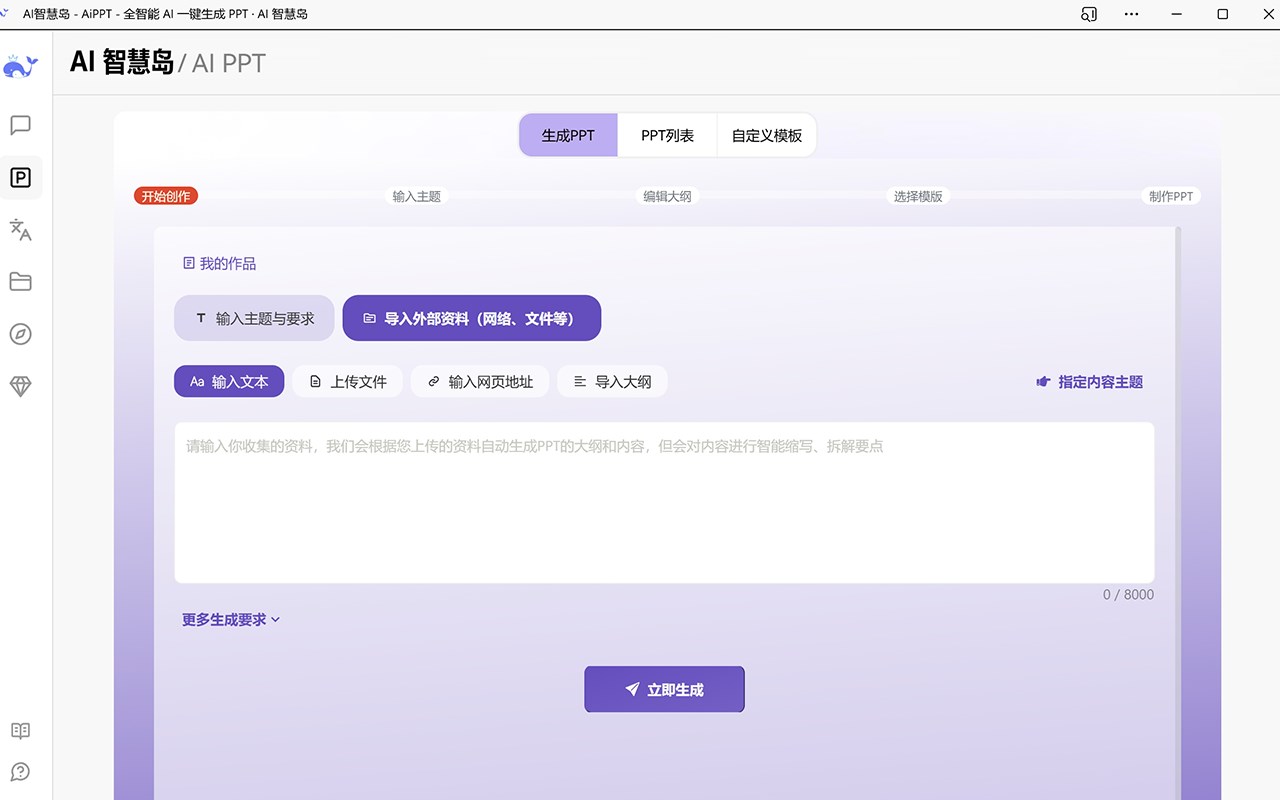Open the chat section from the sidebar
This screenshot has width=1280, height=800.
coord(20,125)
